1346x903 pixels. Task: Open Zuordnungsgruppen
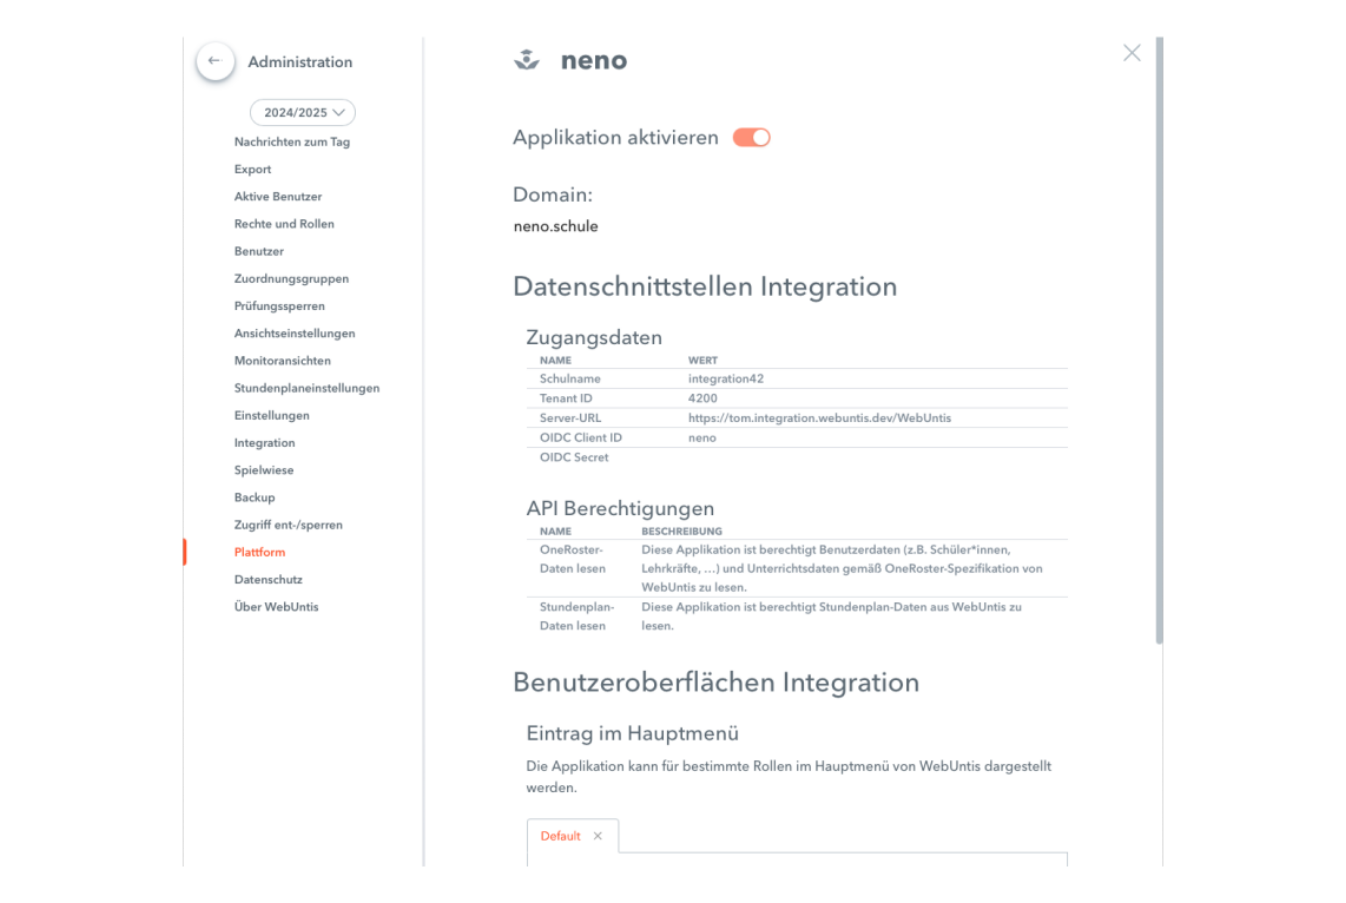pos(291,279)
